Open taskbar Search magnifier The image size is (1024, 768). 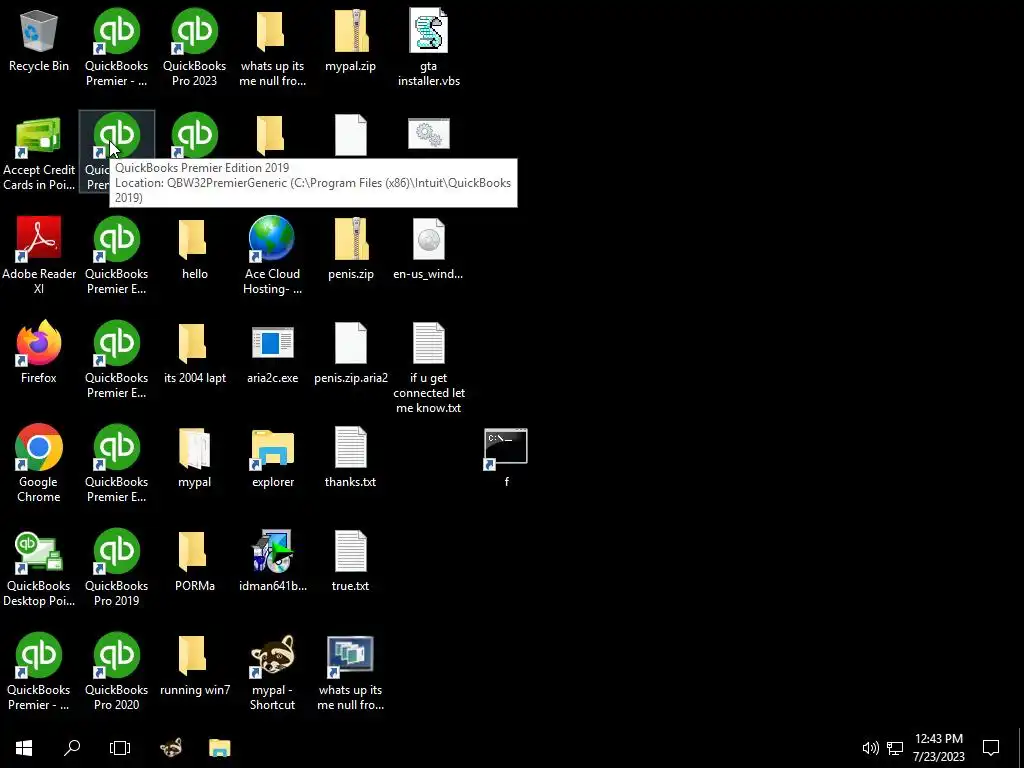pyautogui.click(x=72, y=748)
